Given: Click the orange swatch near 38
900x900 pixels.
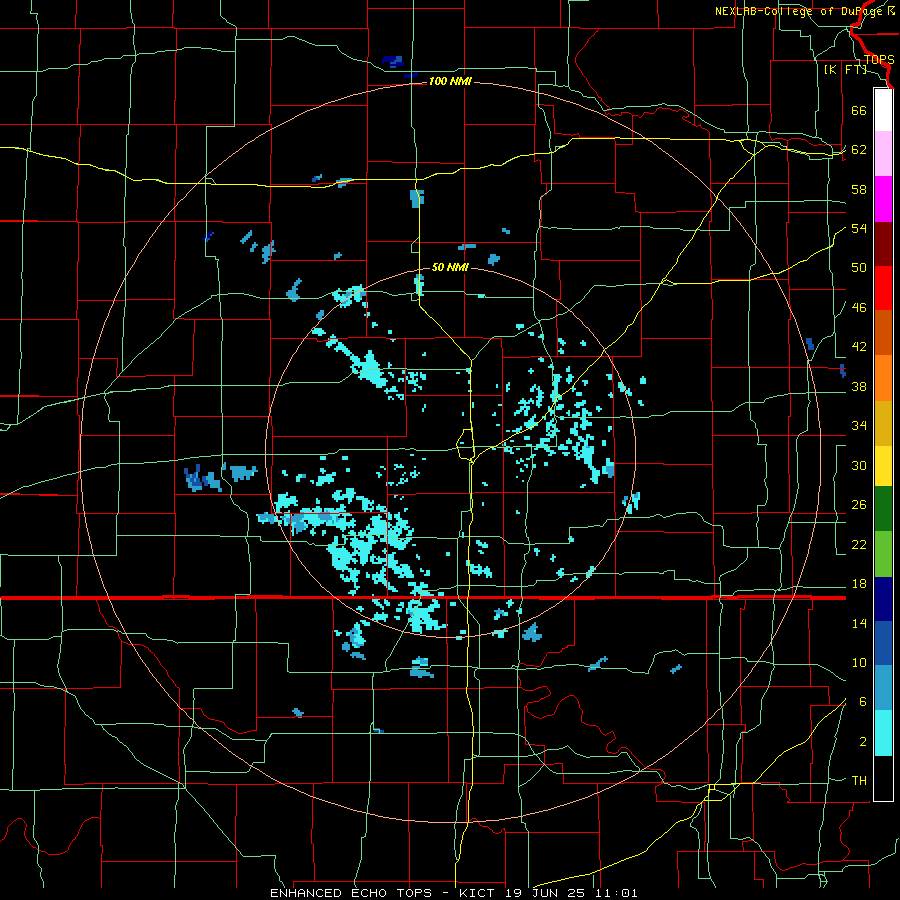Looking at the screenshot, I should pyautogui.click(x=883, y=378).
